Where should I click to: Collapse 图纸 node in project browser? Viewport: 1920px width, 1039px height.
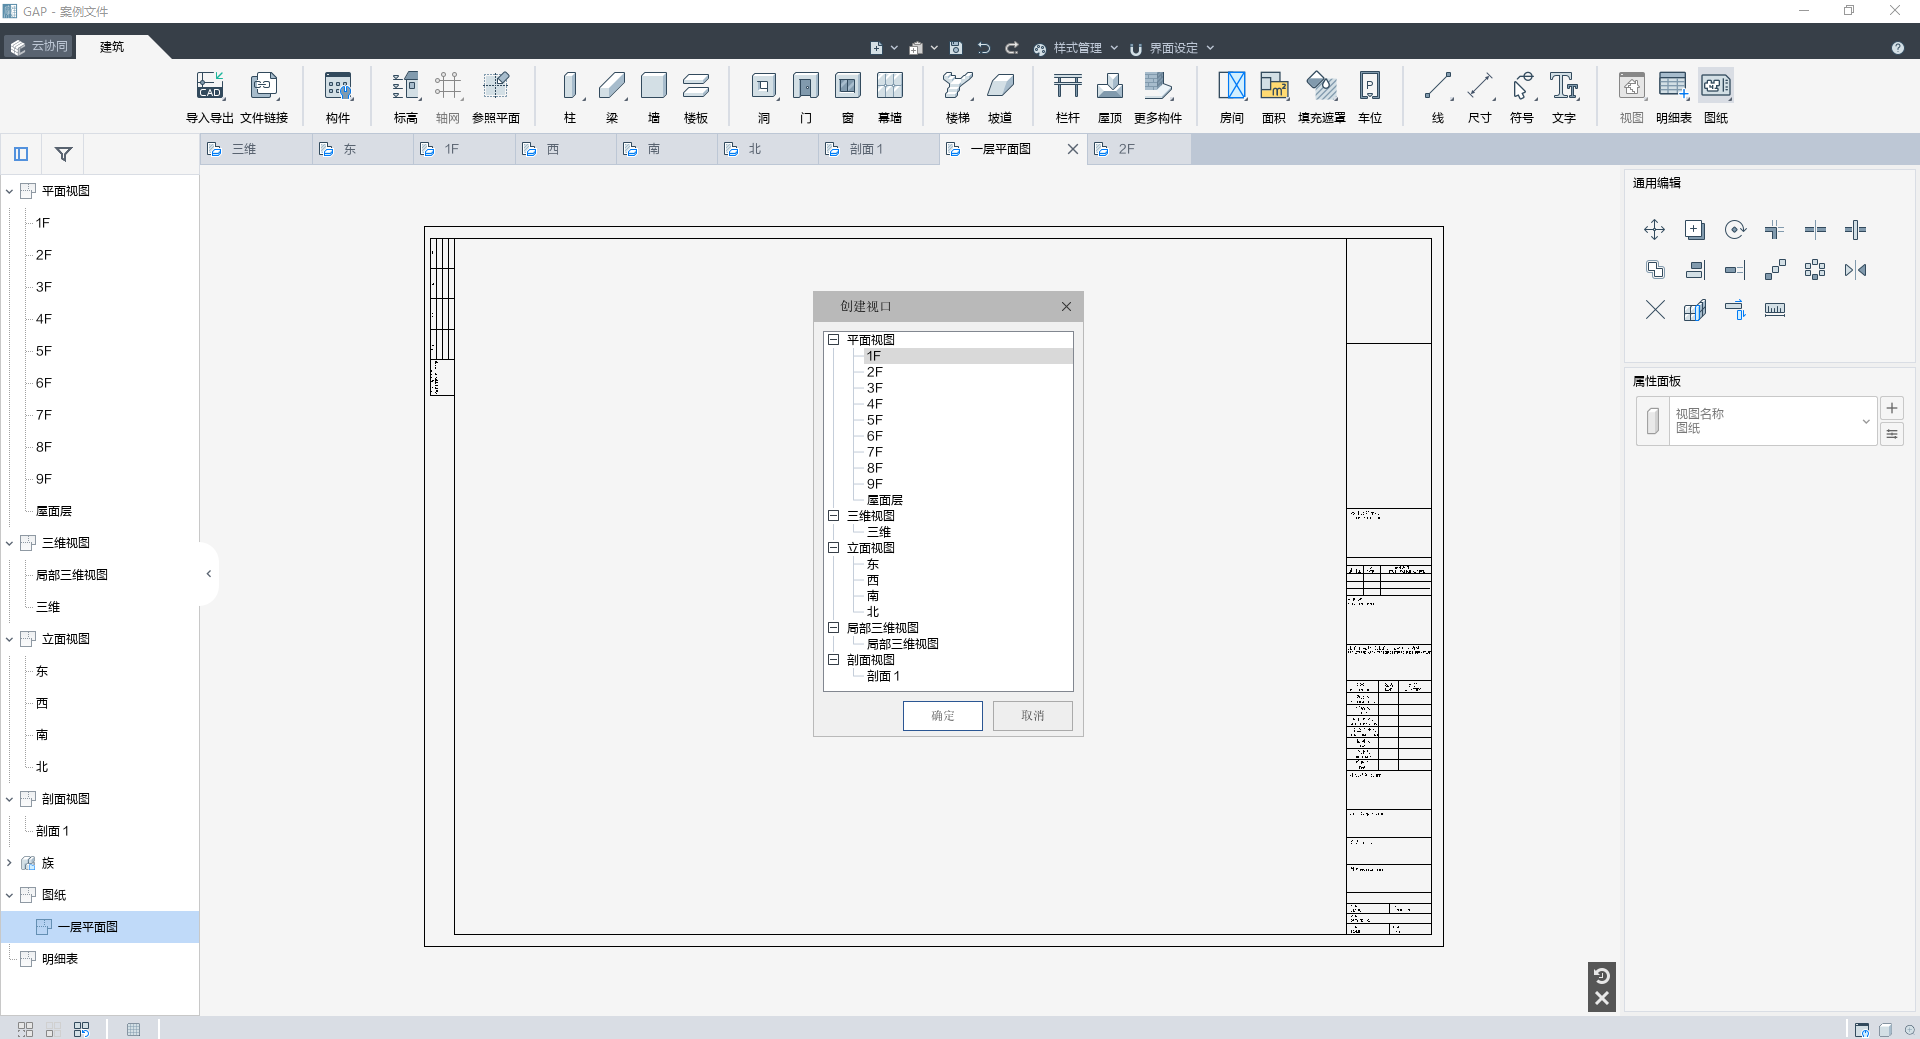pyautogui.click(x=9, y=895)
